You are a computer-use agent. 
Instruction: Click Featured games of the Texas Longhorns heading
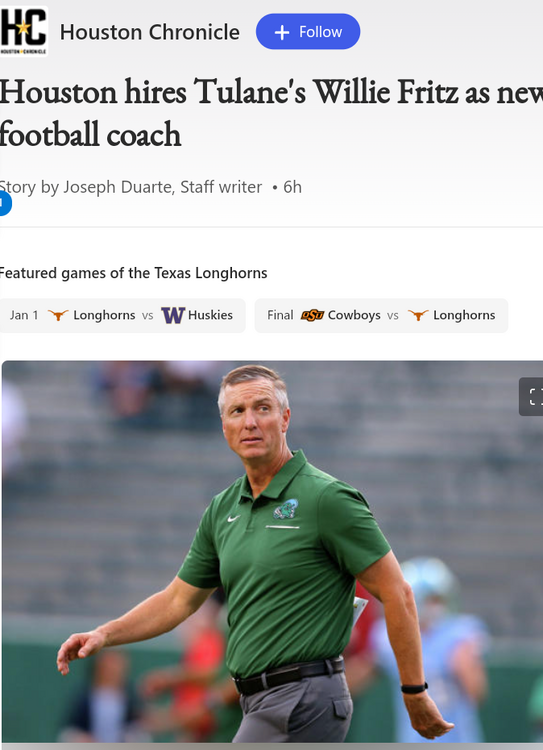click(x=133, y=273)
